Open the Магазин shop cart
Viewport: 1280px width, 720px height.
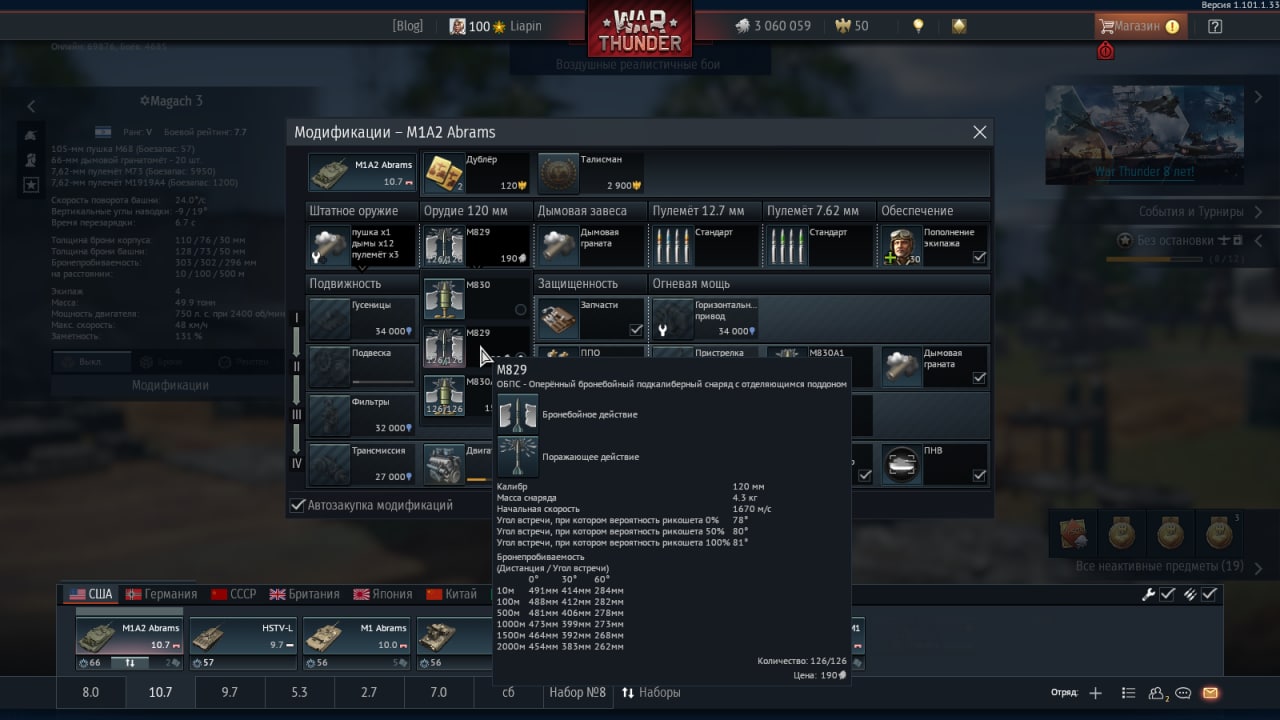(x=1140, y=26)
